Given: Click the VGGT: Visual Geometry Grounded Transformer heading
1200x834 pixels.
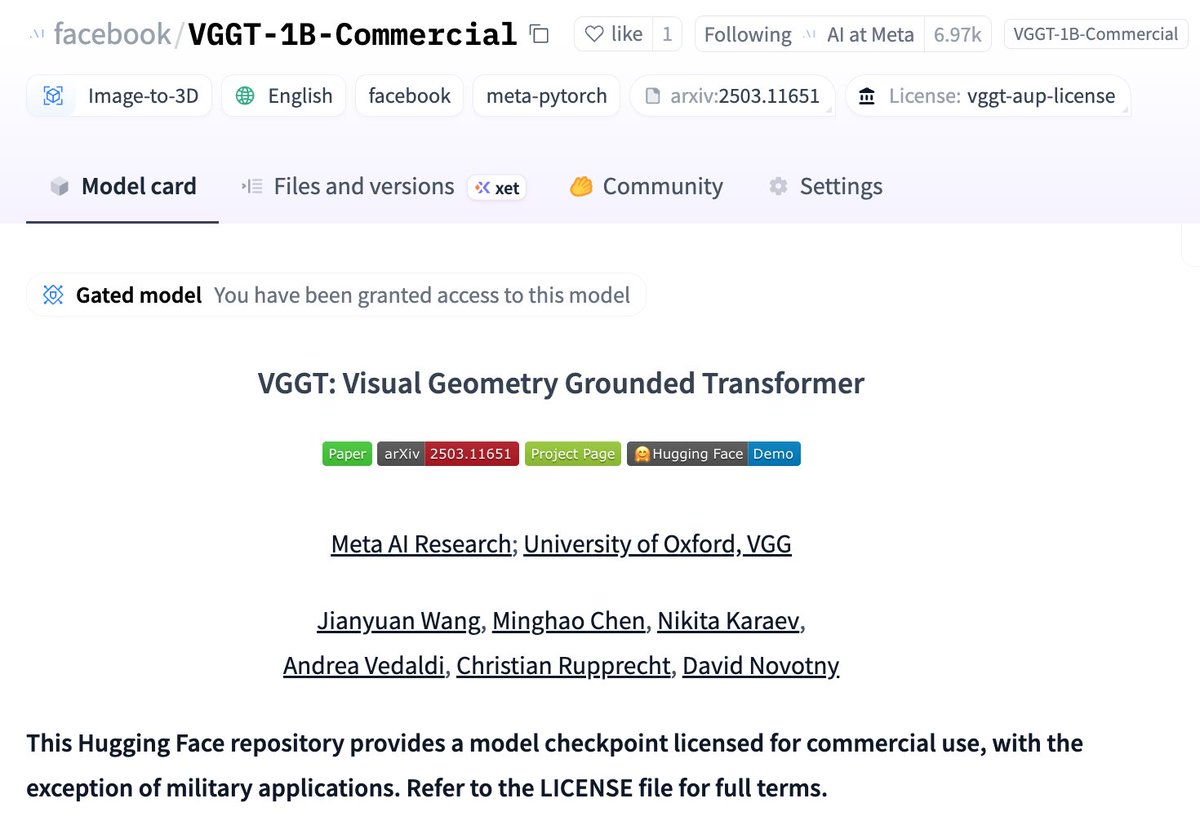Looking at the screenshot, I should (x=561, y=383).
